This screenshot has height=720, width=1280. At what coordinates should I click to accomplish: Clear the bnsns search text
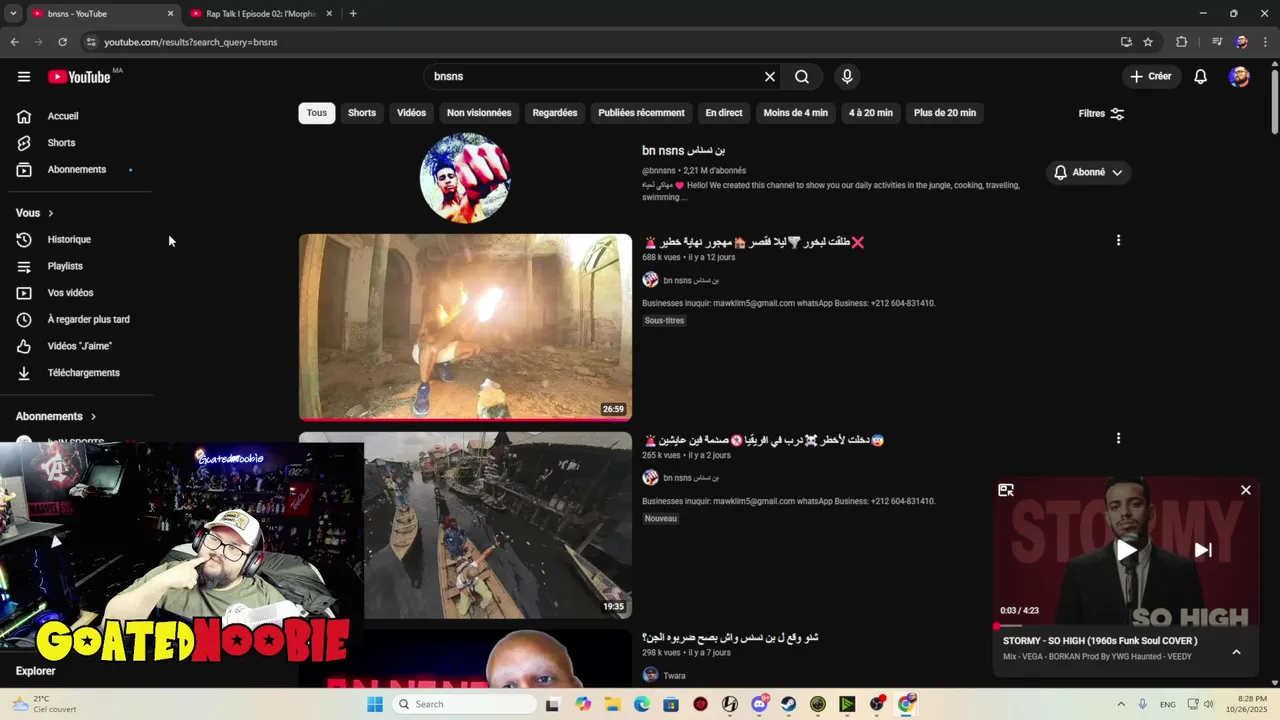770,77
